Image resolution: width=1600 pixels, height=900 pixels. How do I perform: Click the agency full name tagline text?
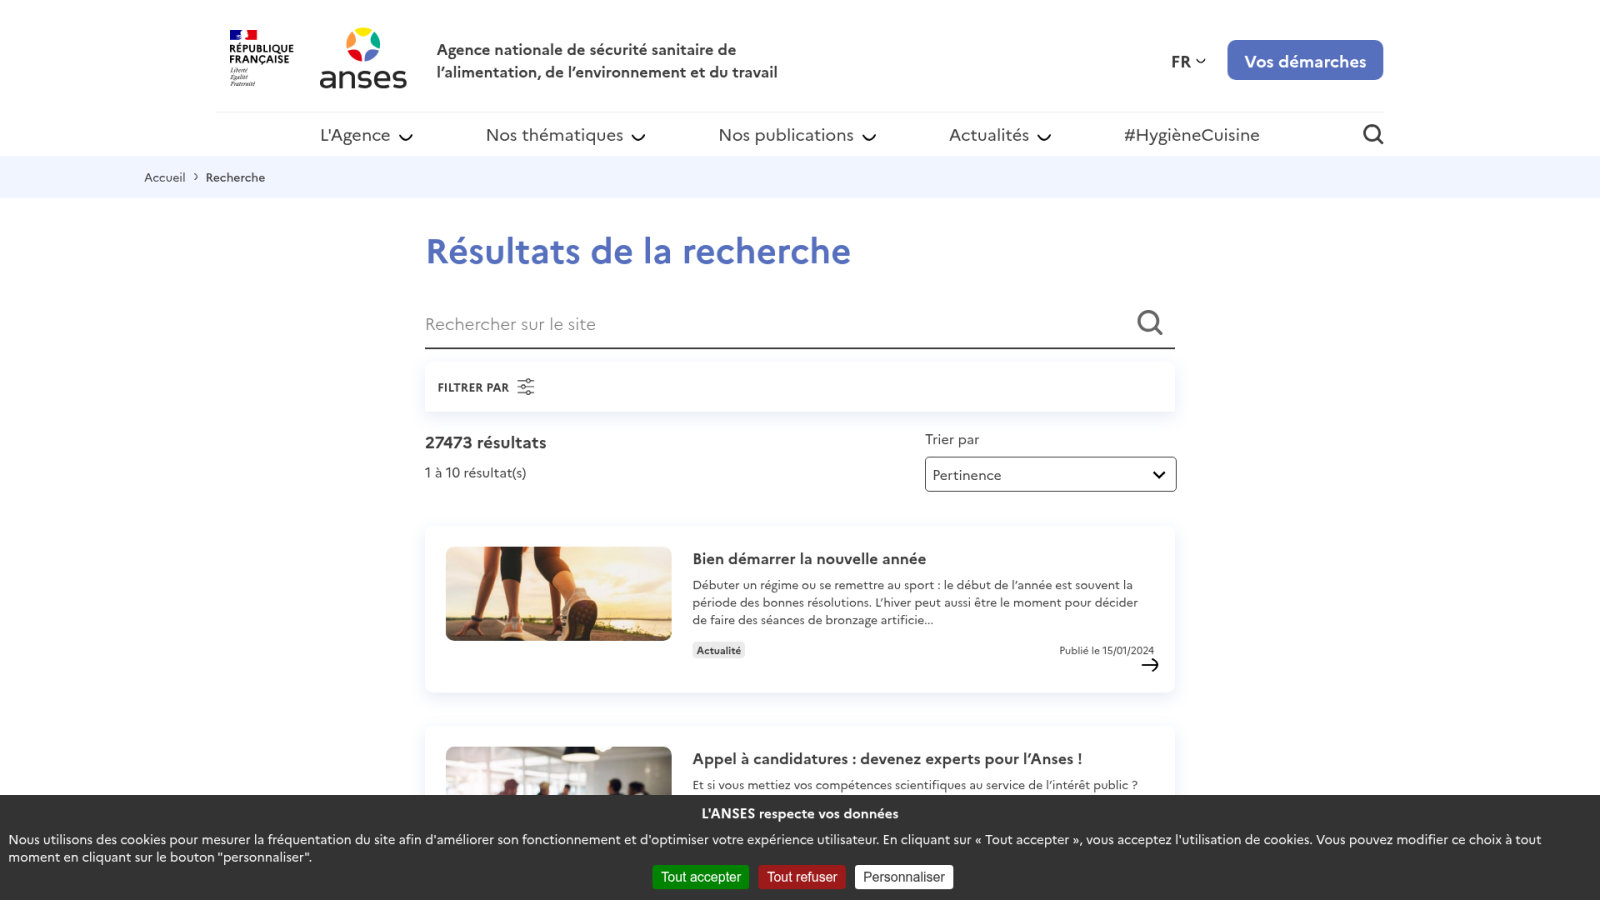coord(607,61)
